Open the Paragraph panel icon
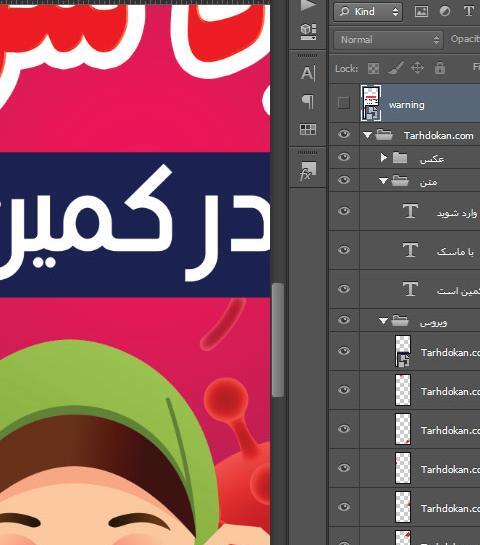 [308, 102]
